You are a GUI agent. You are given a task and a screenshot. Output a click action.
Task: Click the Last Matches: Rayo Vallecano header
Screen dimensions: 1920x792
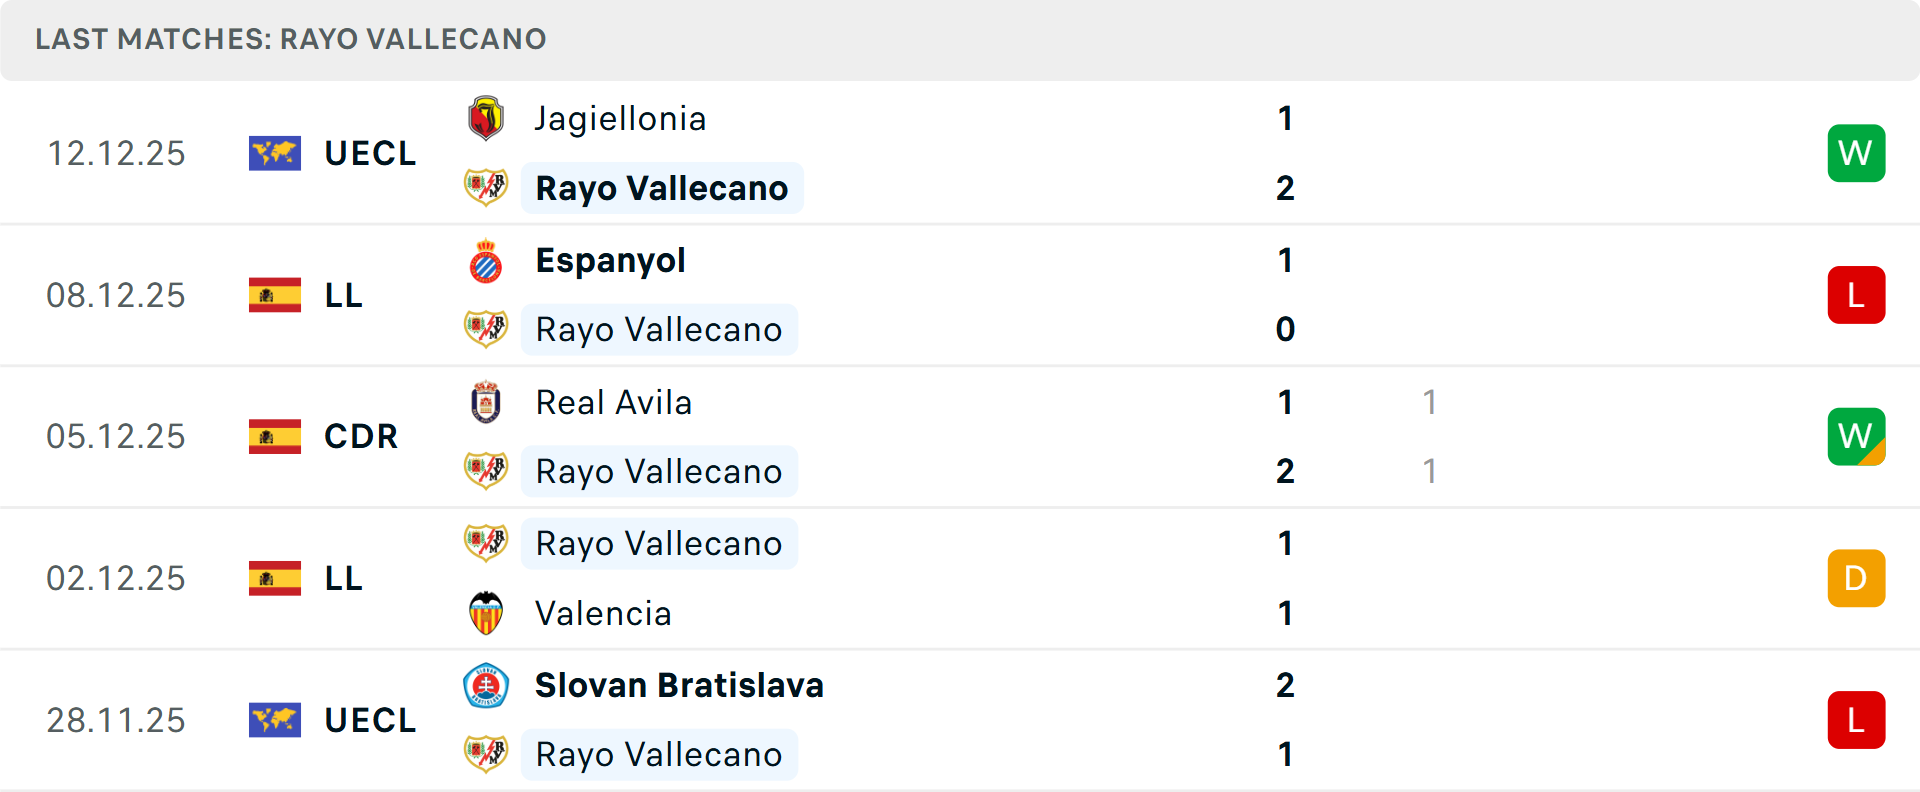[291, 39]
